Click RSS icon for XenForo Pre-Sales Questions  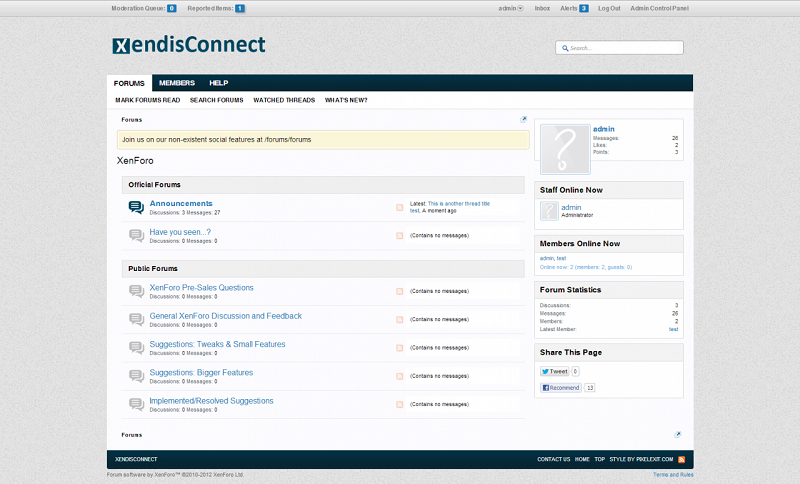[400, 291]
